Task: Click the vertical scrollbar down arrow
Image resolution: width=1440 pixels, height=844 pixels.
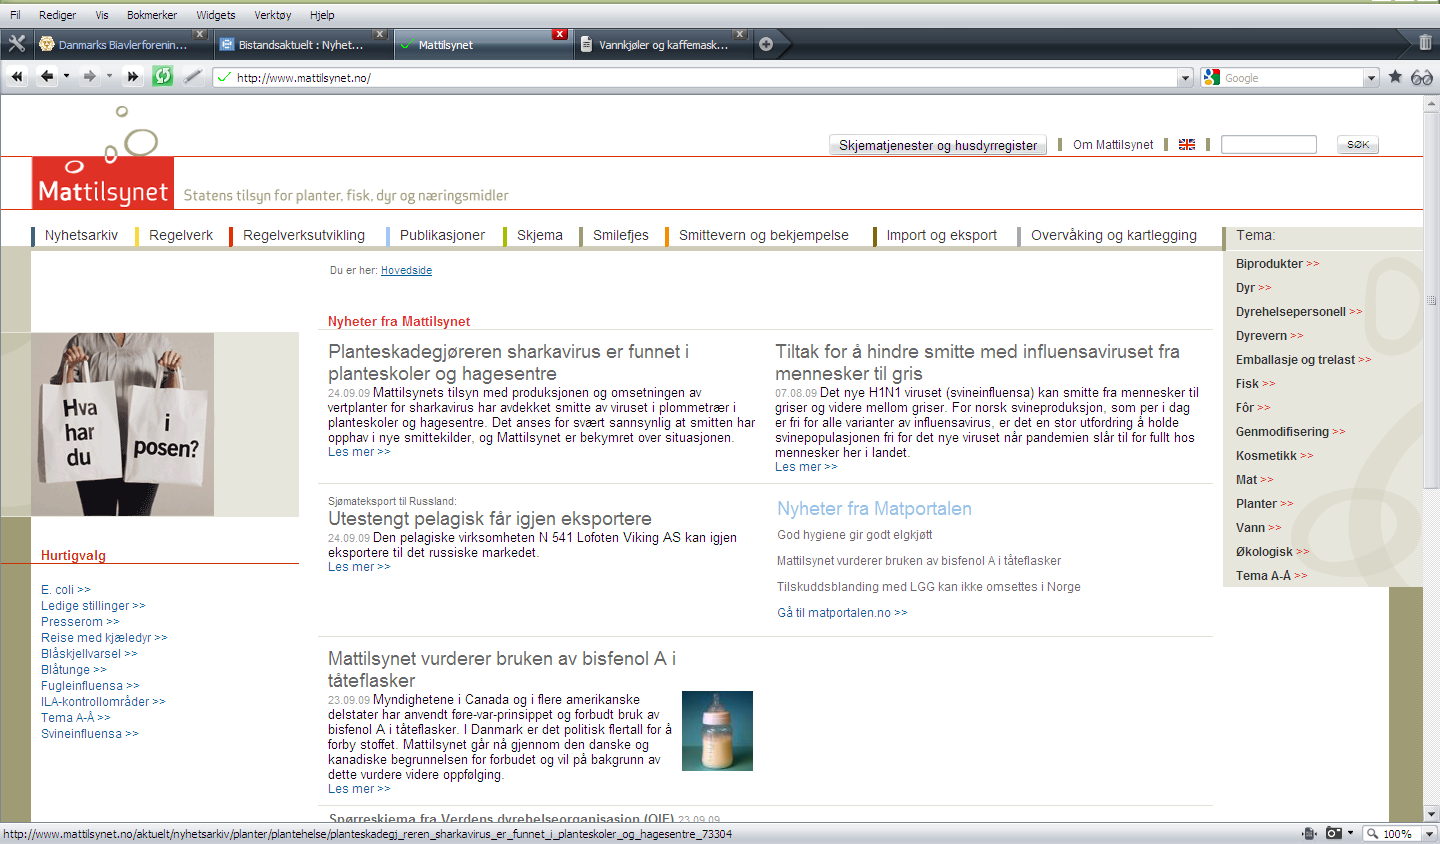Action: tap(1431, 814)
